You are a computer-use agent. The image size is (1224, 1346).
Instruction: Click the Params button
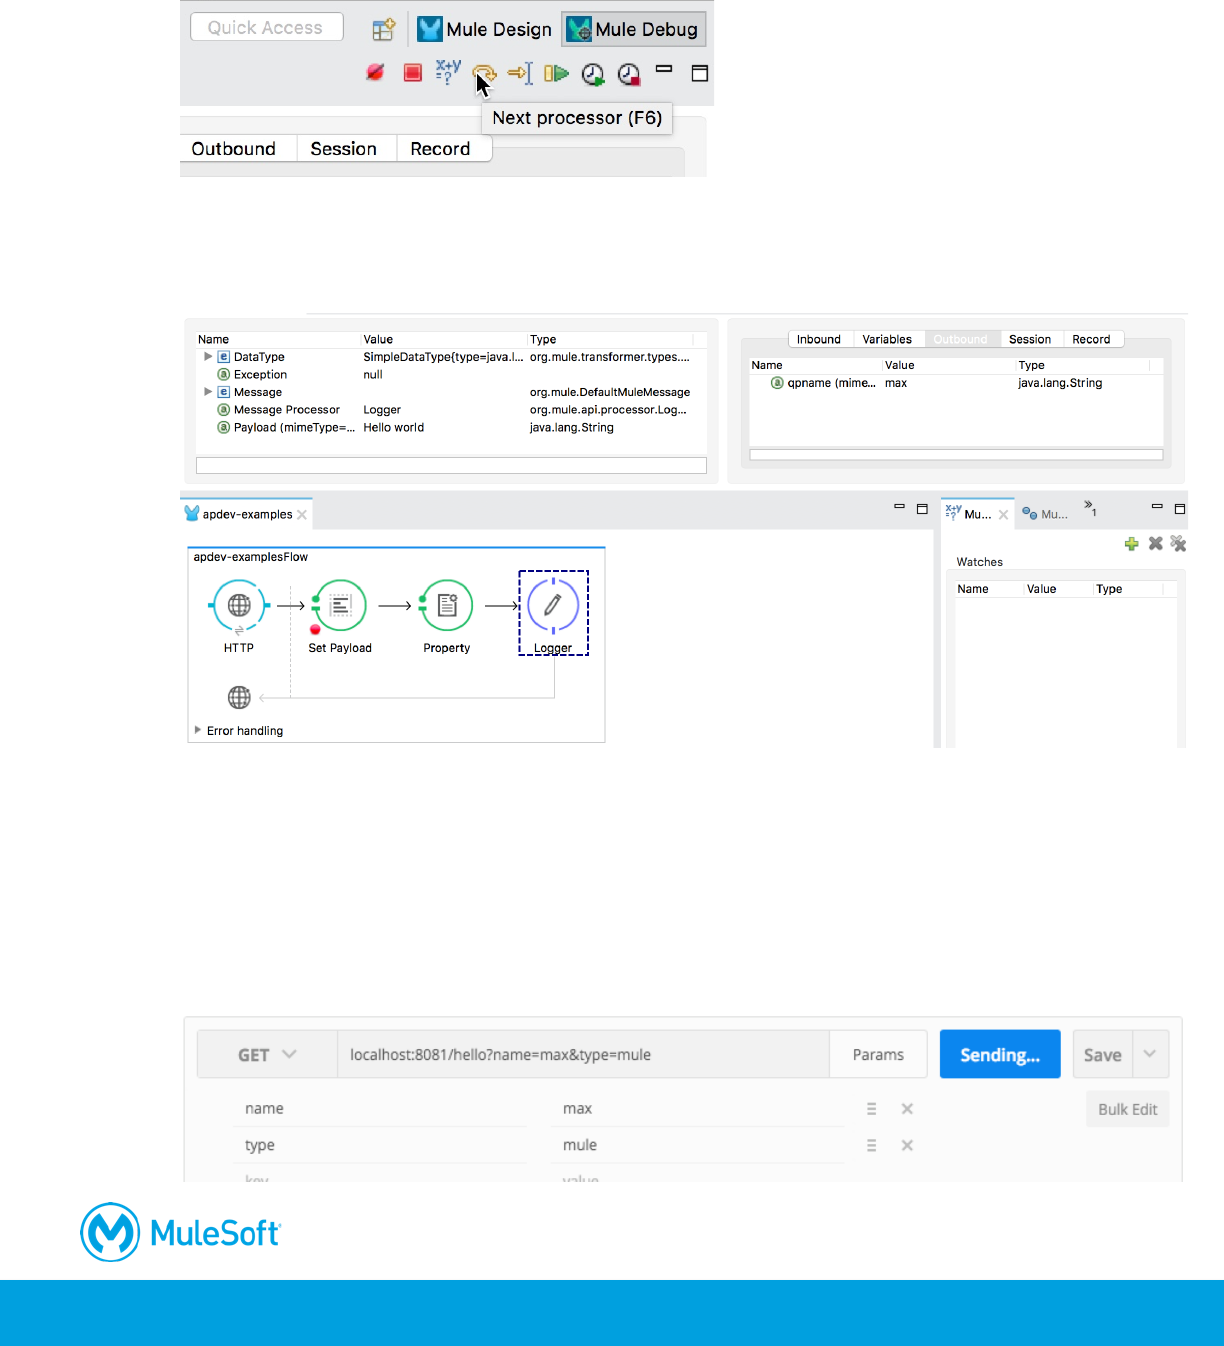pos(878,1055)
